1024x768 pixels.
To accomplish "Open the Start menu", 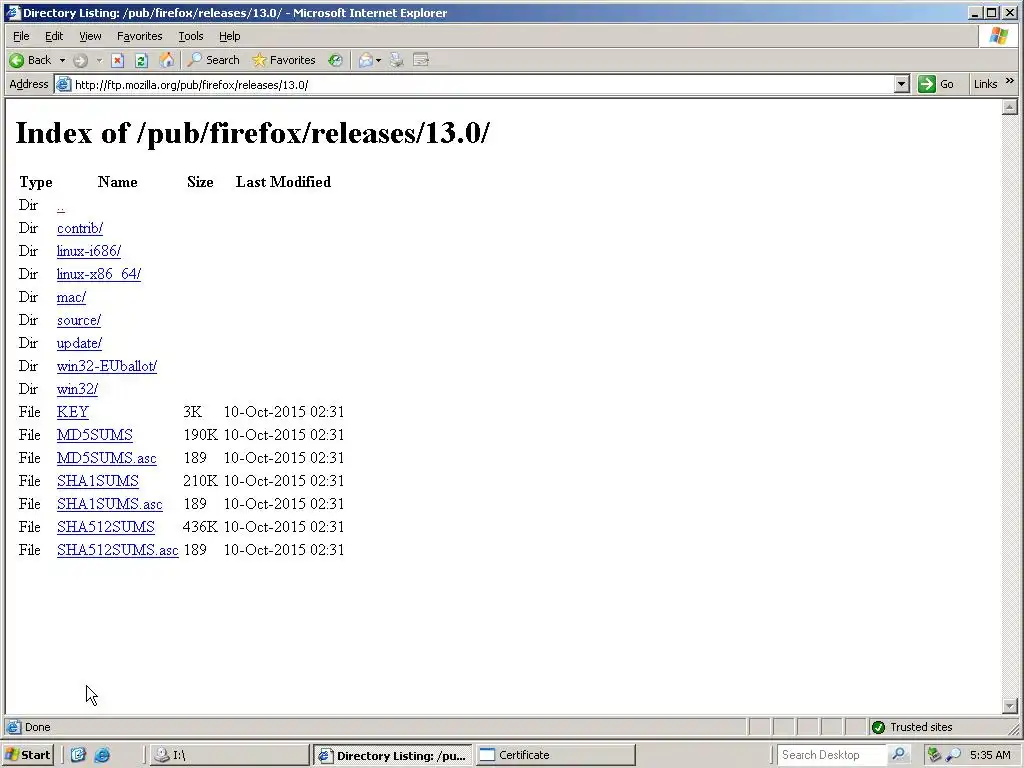I will [27, 755].
